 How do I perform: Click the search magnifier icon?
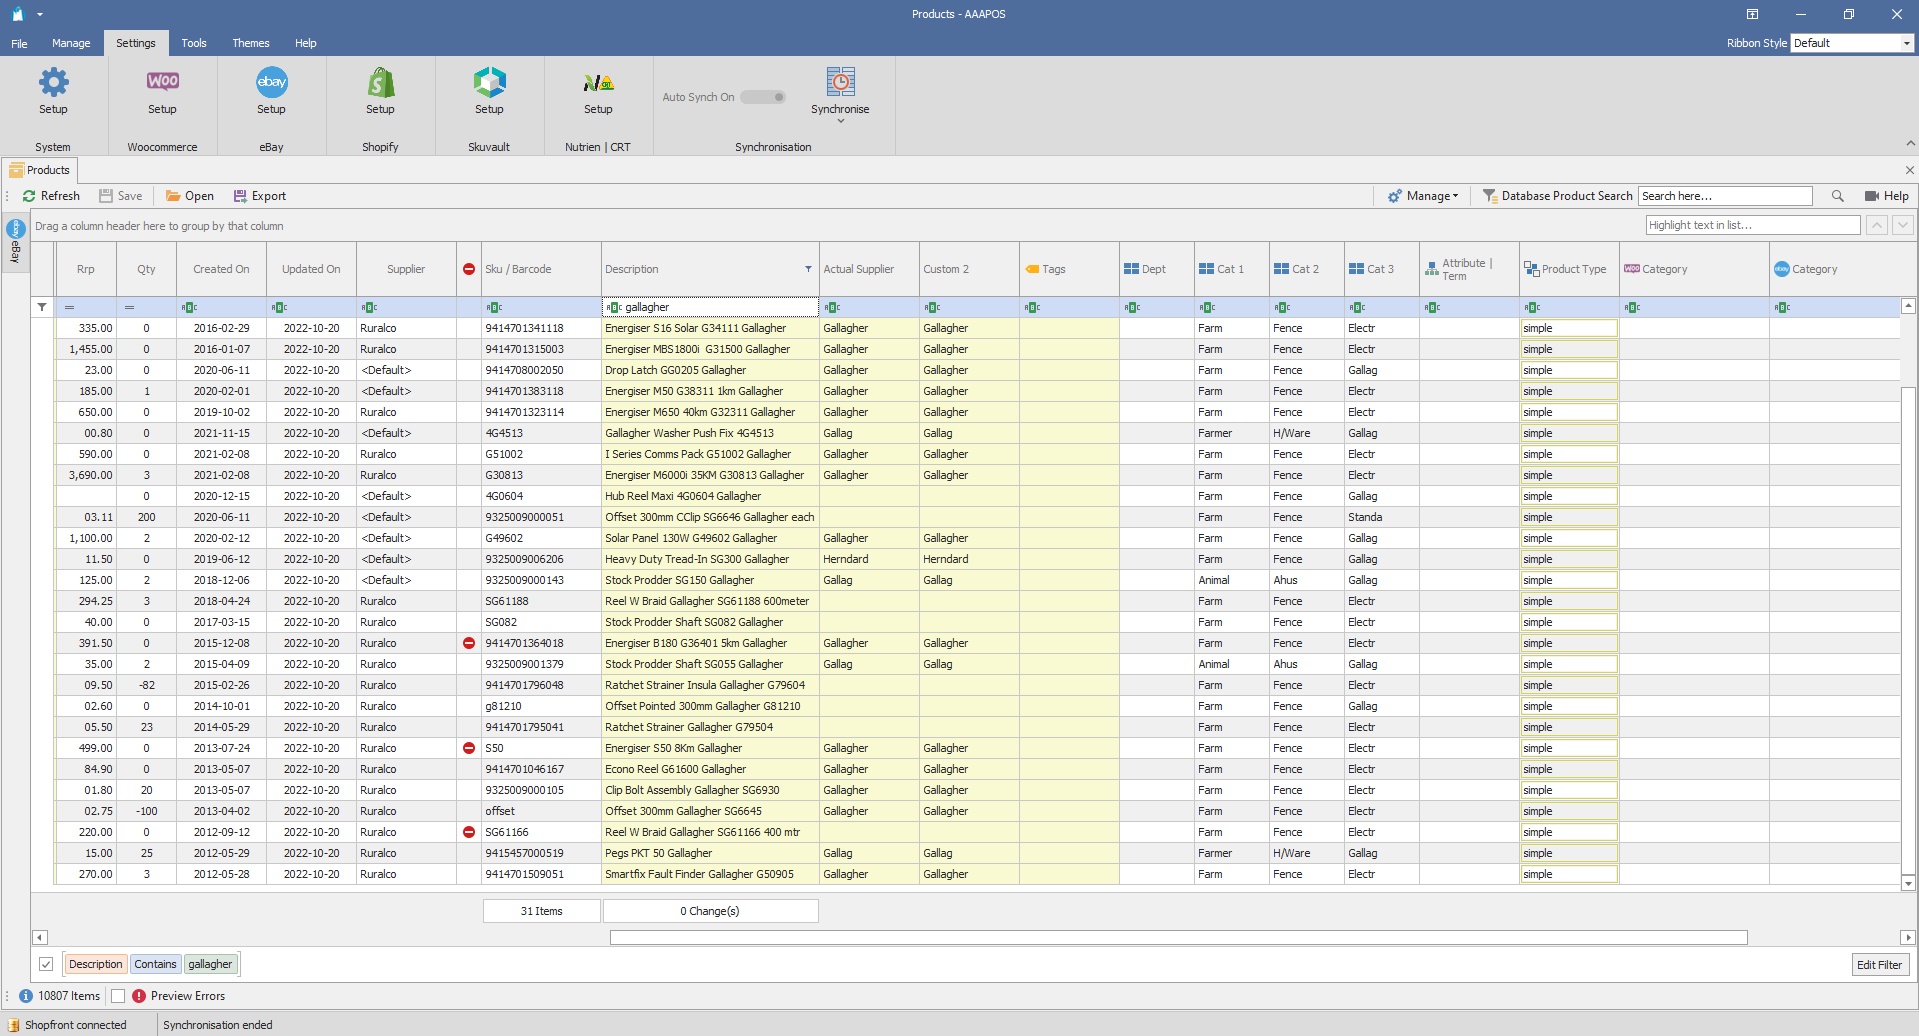(x=1837, y=196)
